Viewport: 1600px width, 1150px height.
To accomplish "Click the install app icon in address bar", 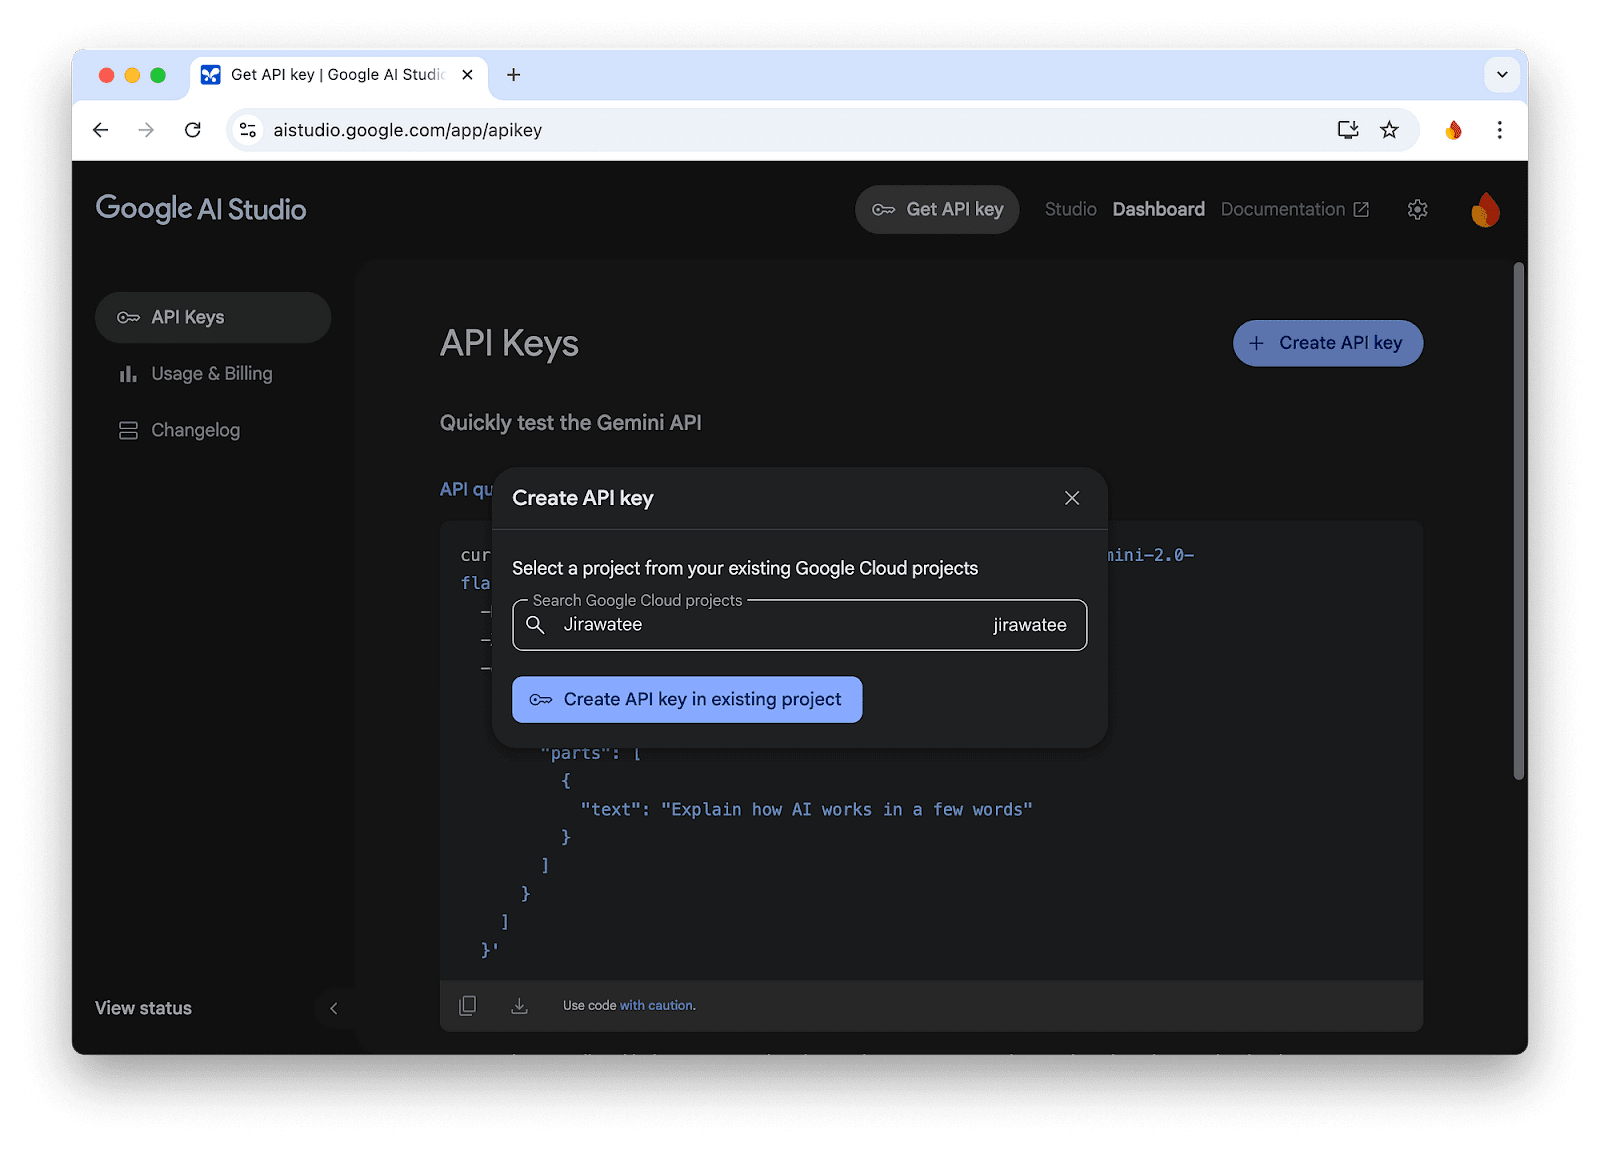I will coord(1348,130).
